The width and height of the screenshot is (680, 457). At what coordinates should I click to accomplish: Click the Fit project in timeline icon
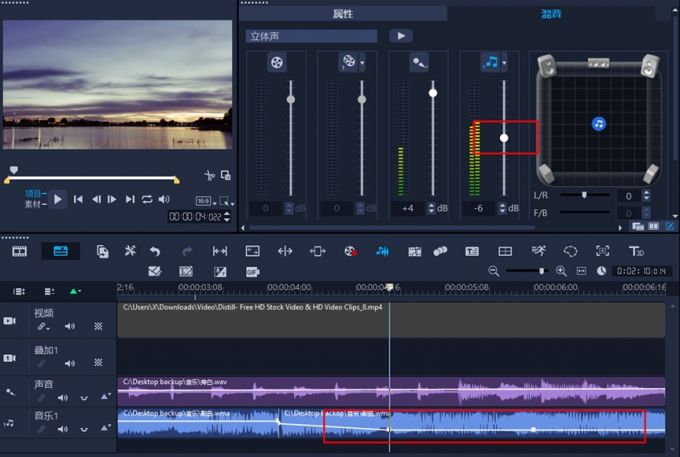[581, 271]
